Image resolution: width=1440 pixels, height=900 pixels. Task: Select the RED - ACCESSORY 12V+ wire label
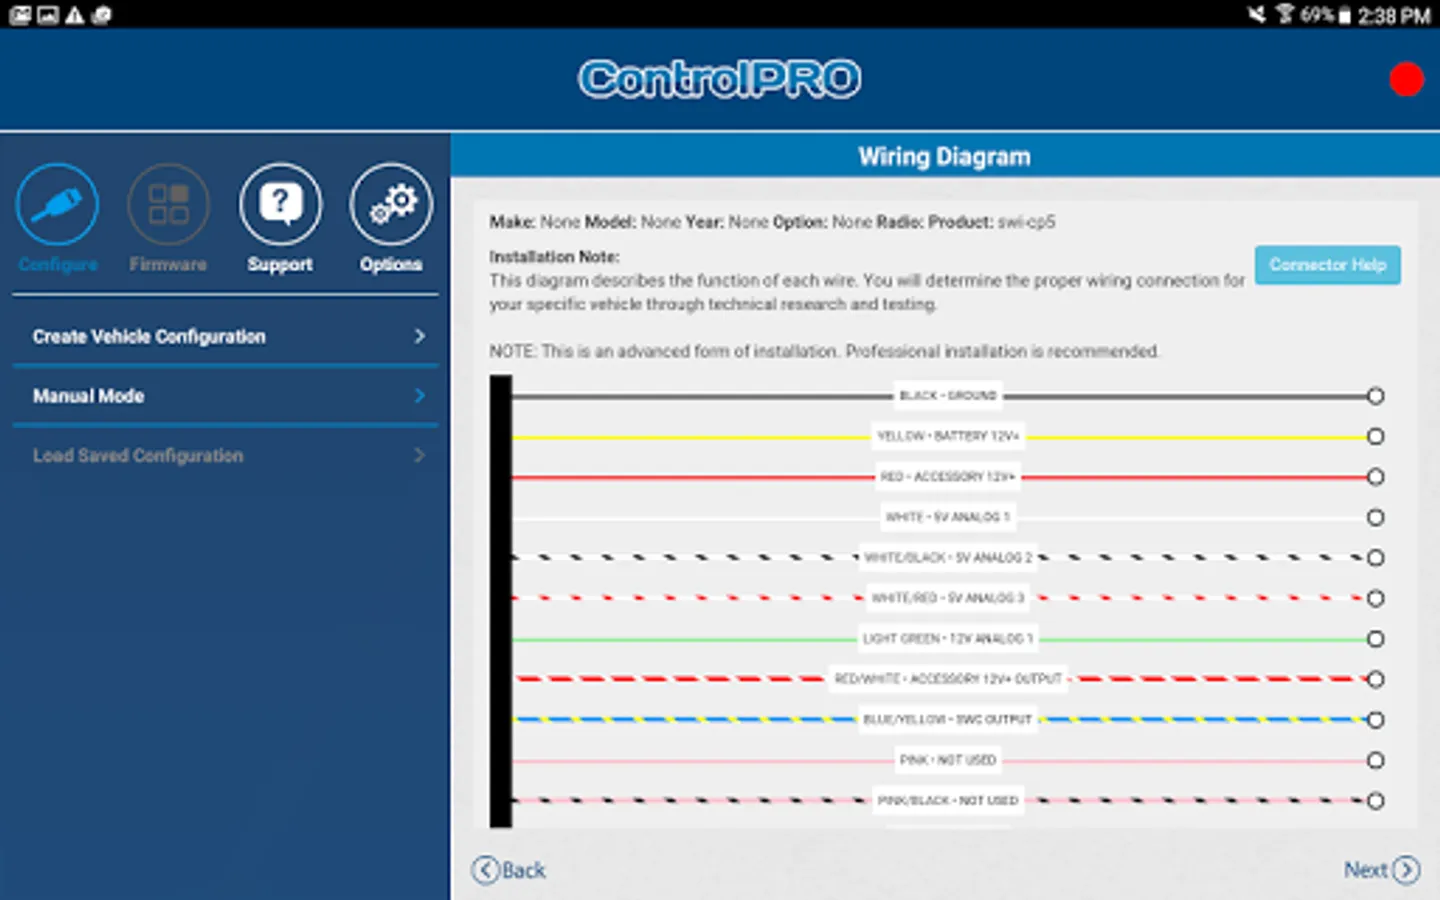(948, 477)
